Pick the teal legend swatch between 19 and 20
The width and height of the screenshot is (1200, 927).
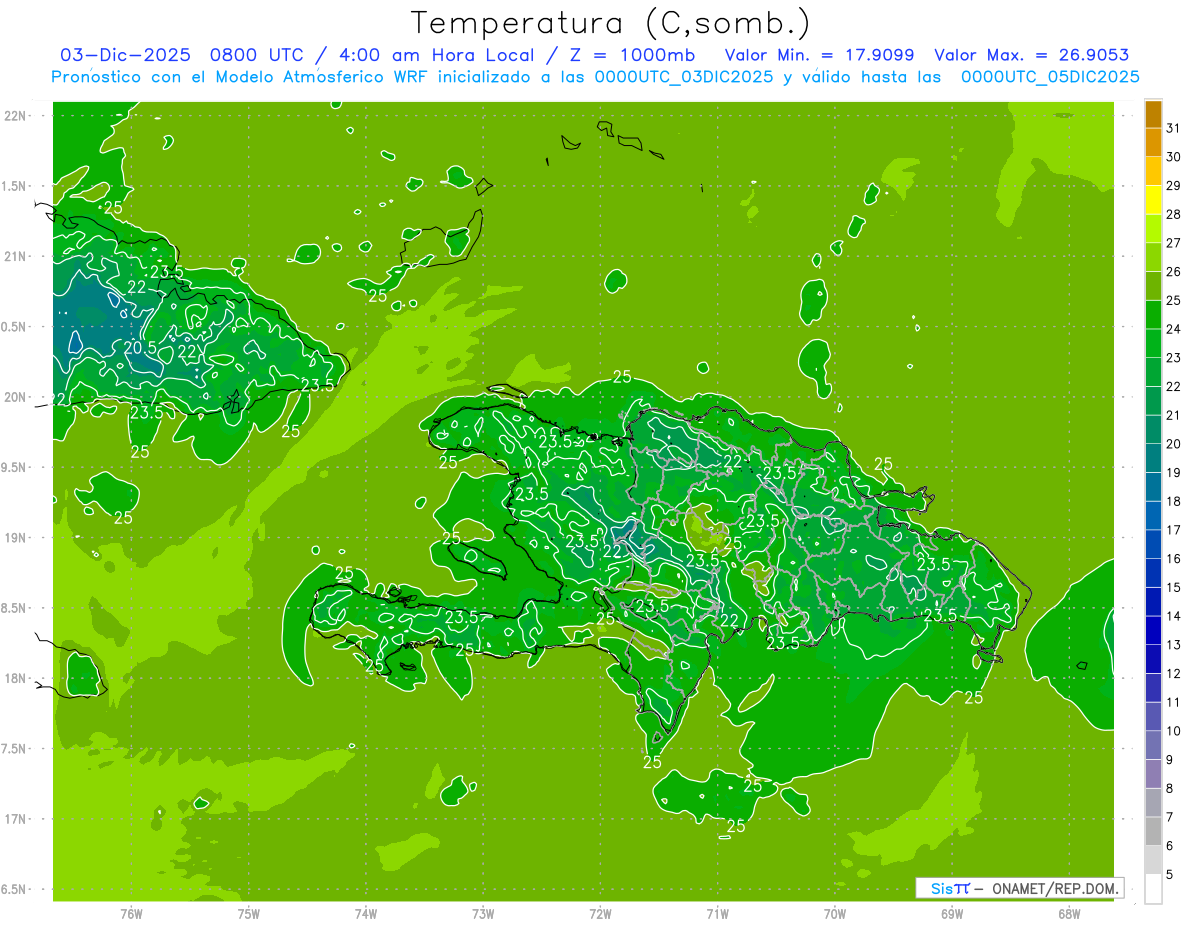point(1153,459)
